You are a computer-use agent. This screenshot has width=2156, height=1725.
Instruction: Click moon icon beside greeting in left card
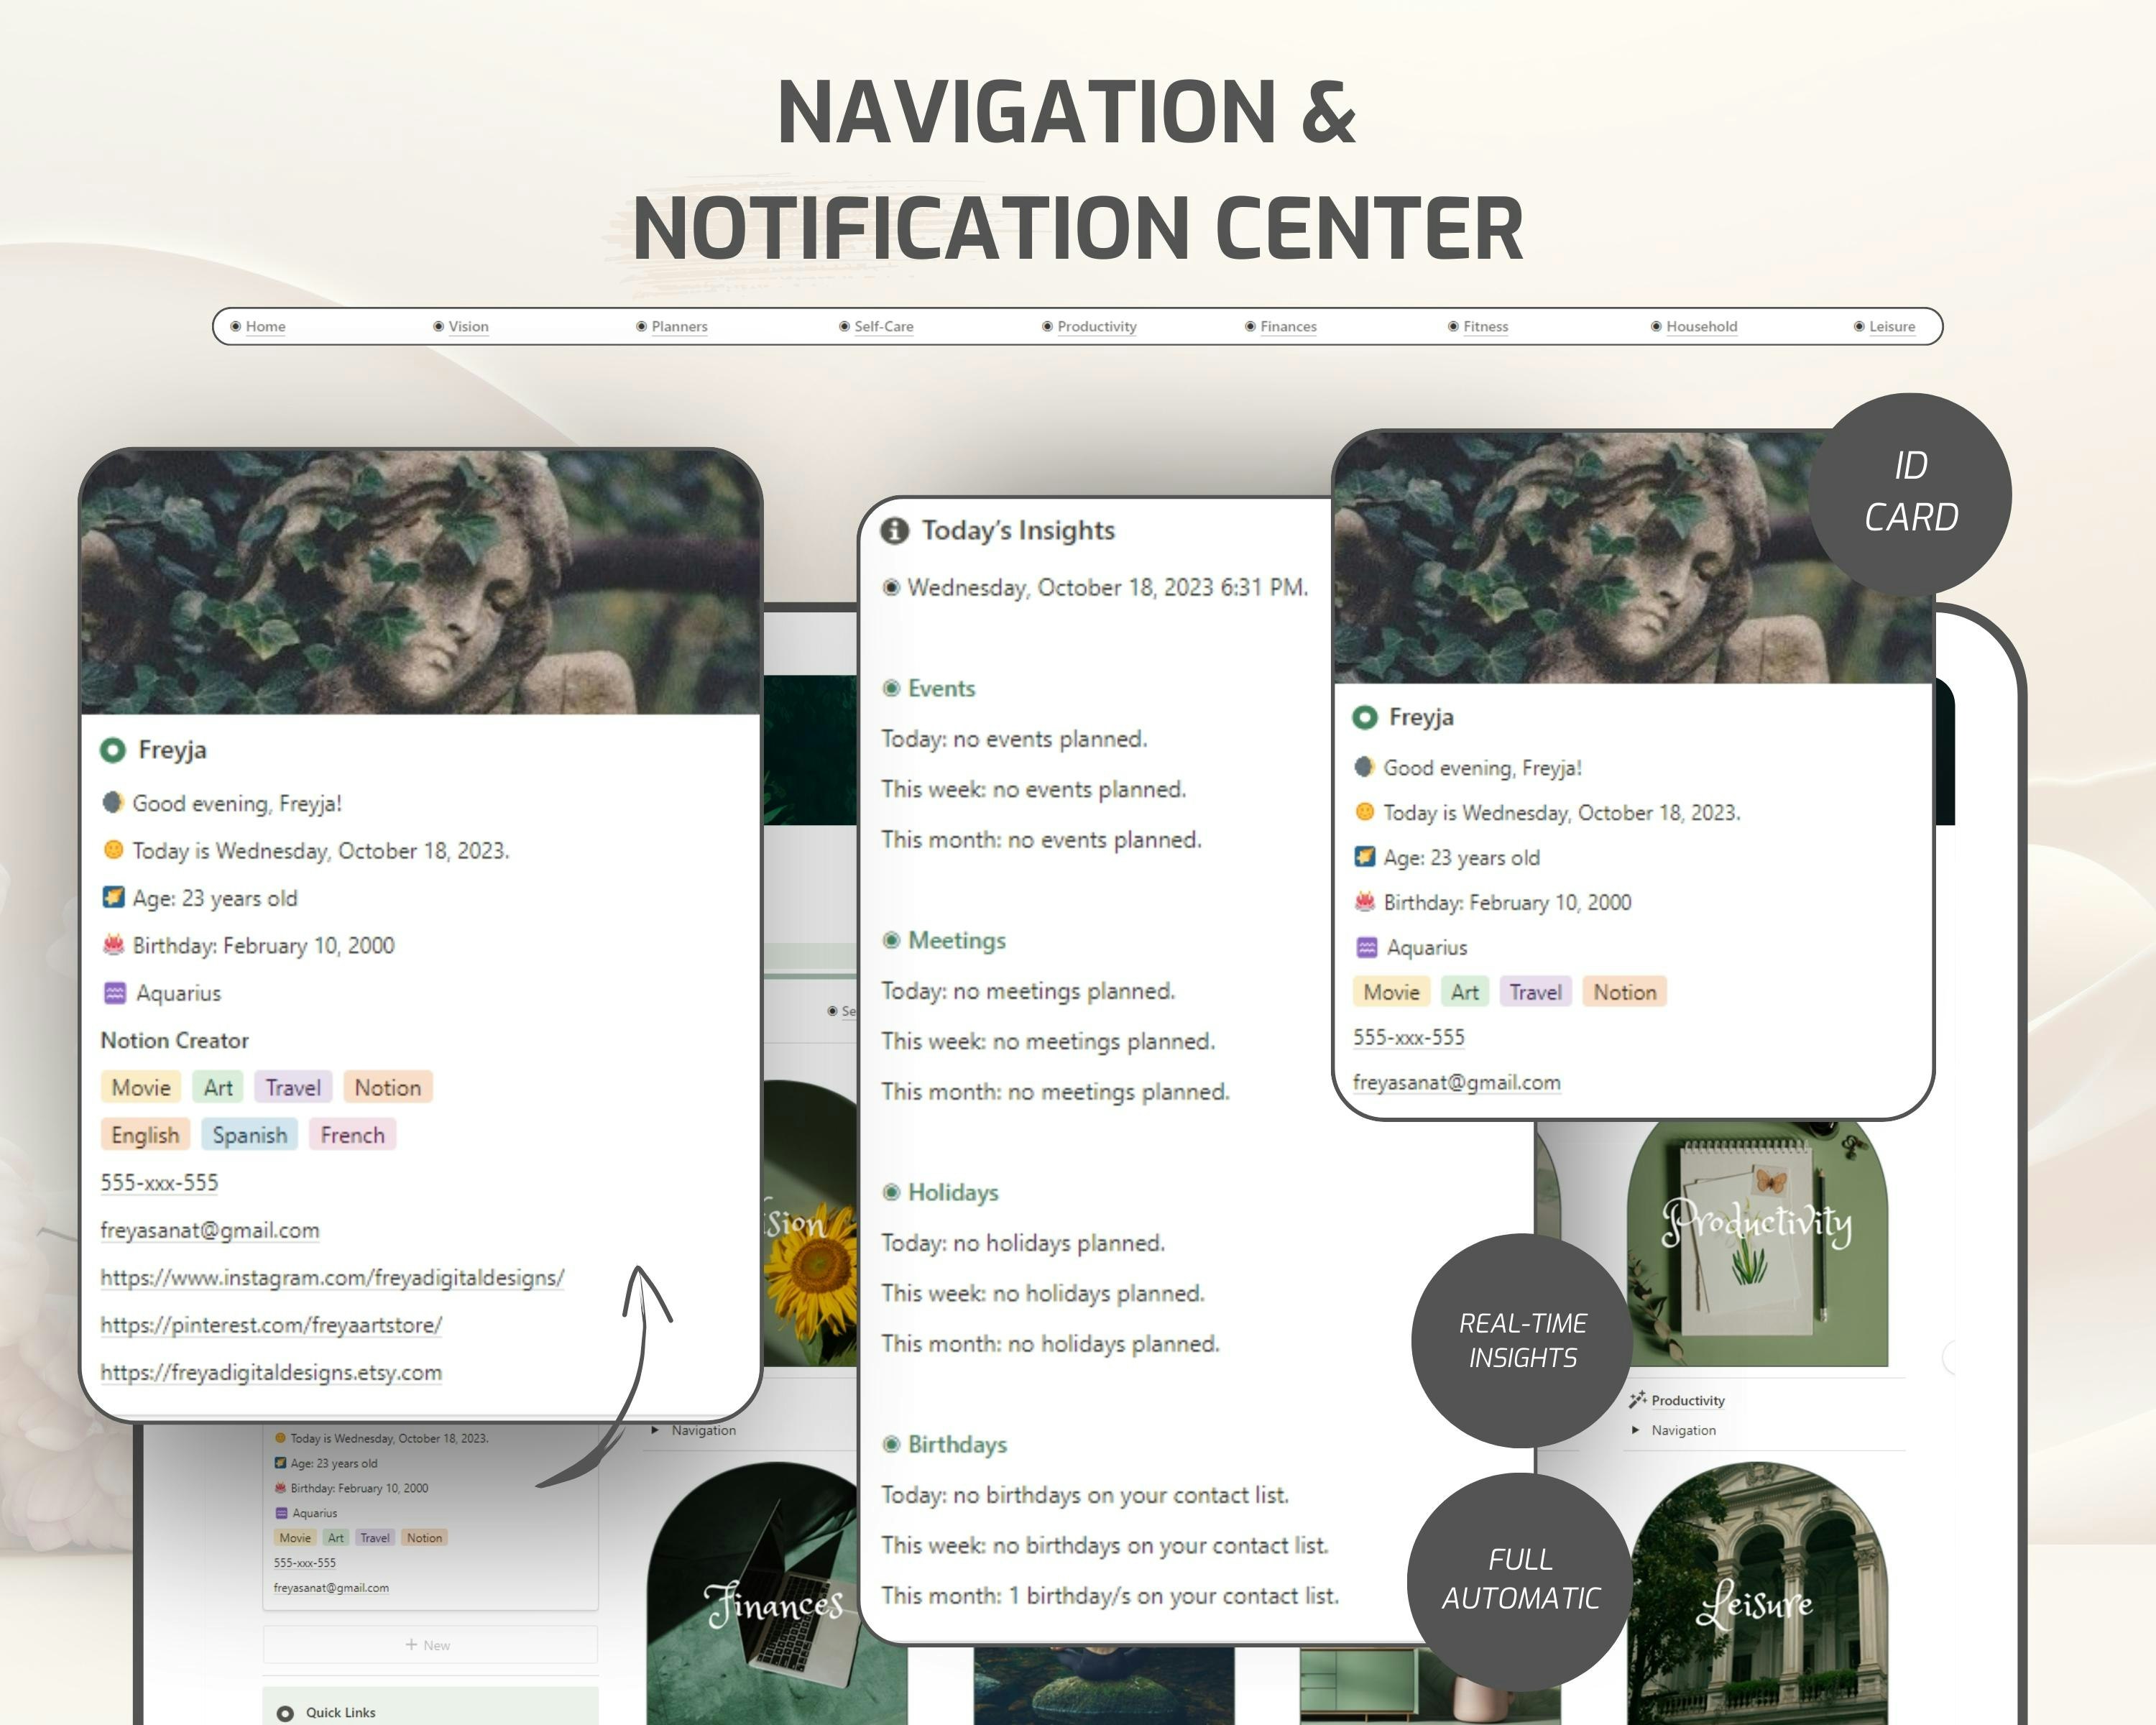click(x=113, y=802)
